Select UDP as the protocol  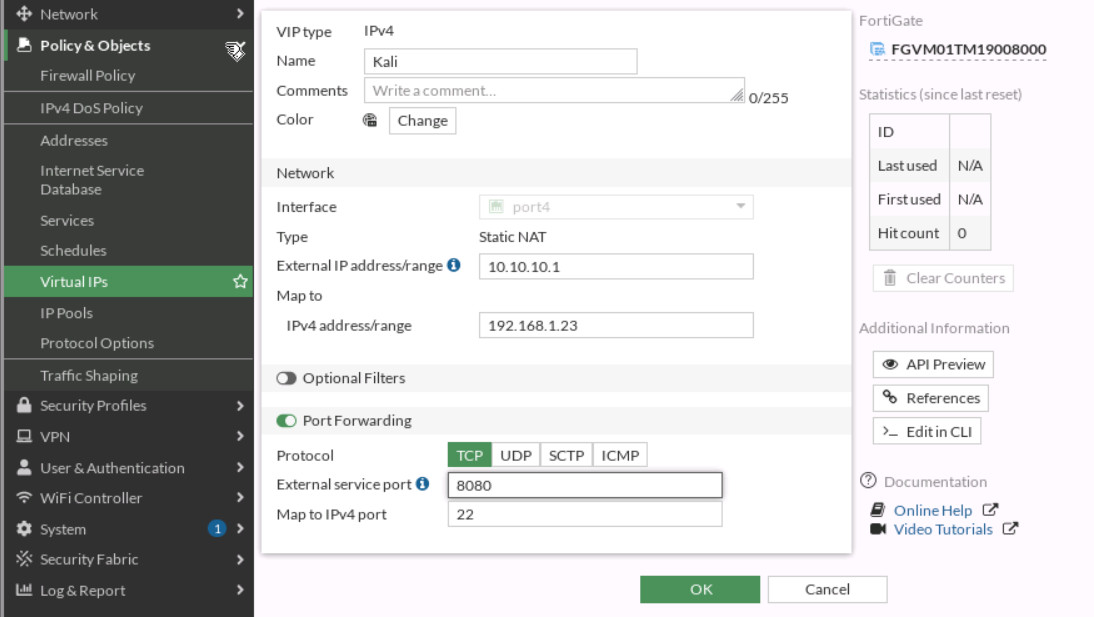[x=514, y=454]
